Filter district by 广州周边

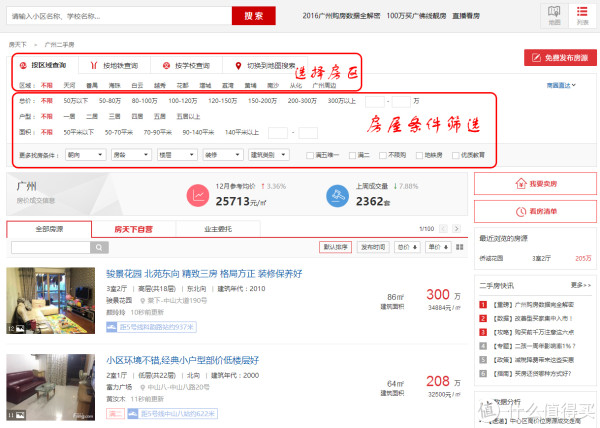click(324, 85)
